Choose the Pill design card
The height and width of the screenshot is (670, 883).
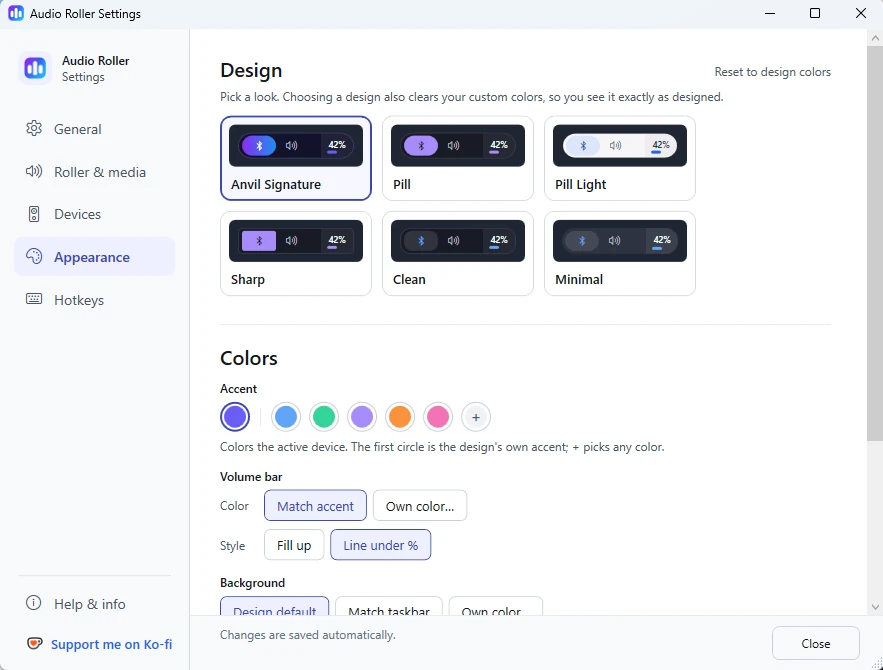(458, 158)
